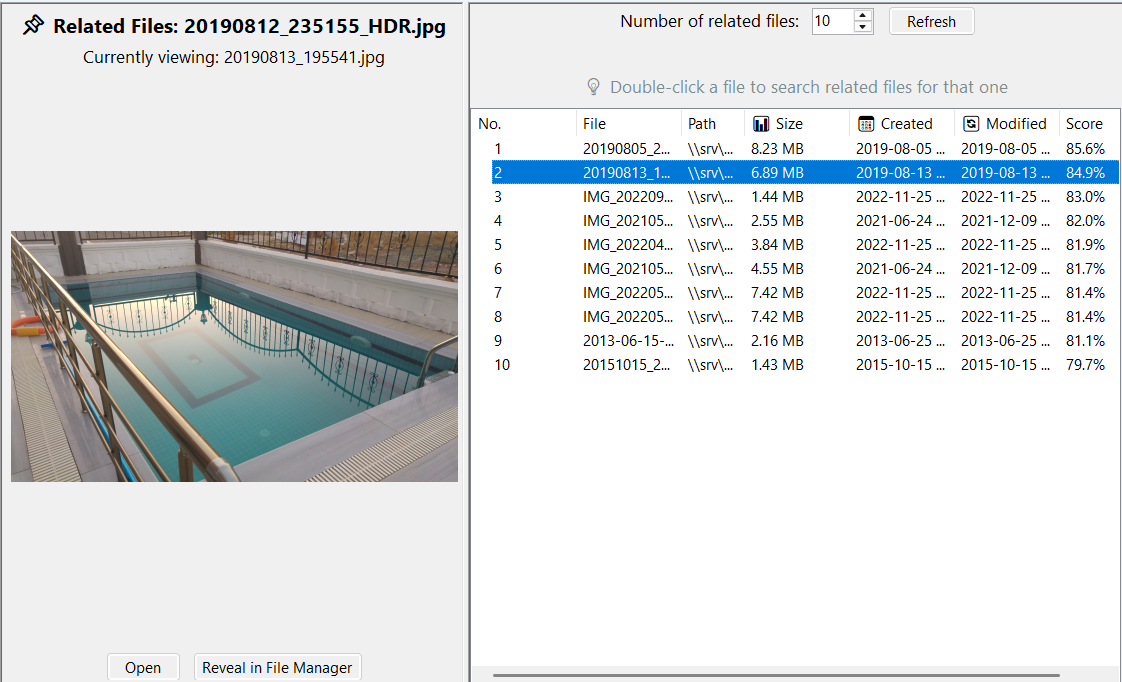
Task: Click the Refresh button
Action: tap(931, 21)
